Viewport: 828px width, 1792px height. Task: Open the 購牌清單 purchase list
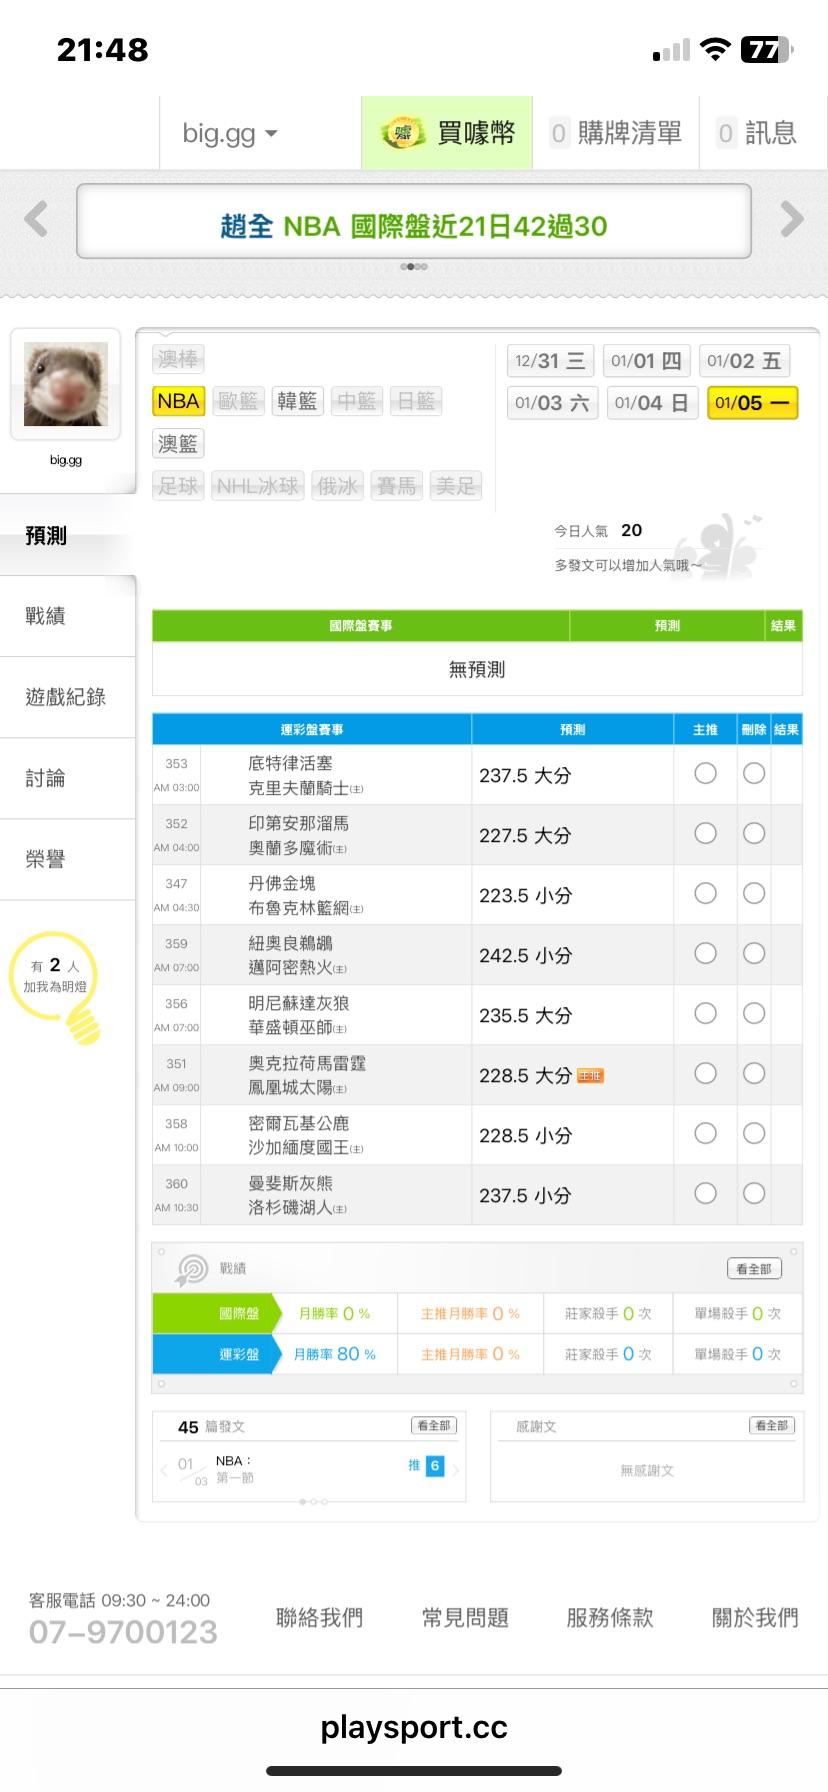pos(616,133)
